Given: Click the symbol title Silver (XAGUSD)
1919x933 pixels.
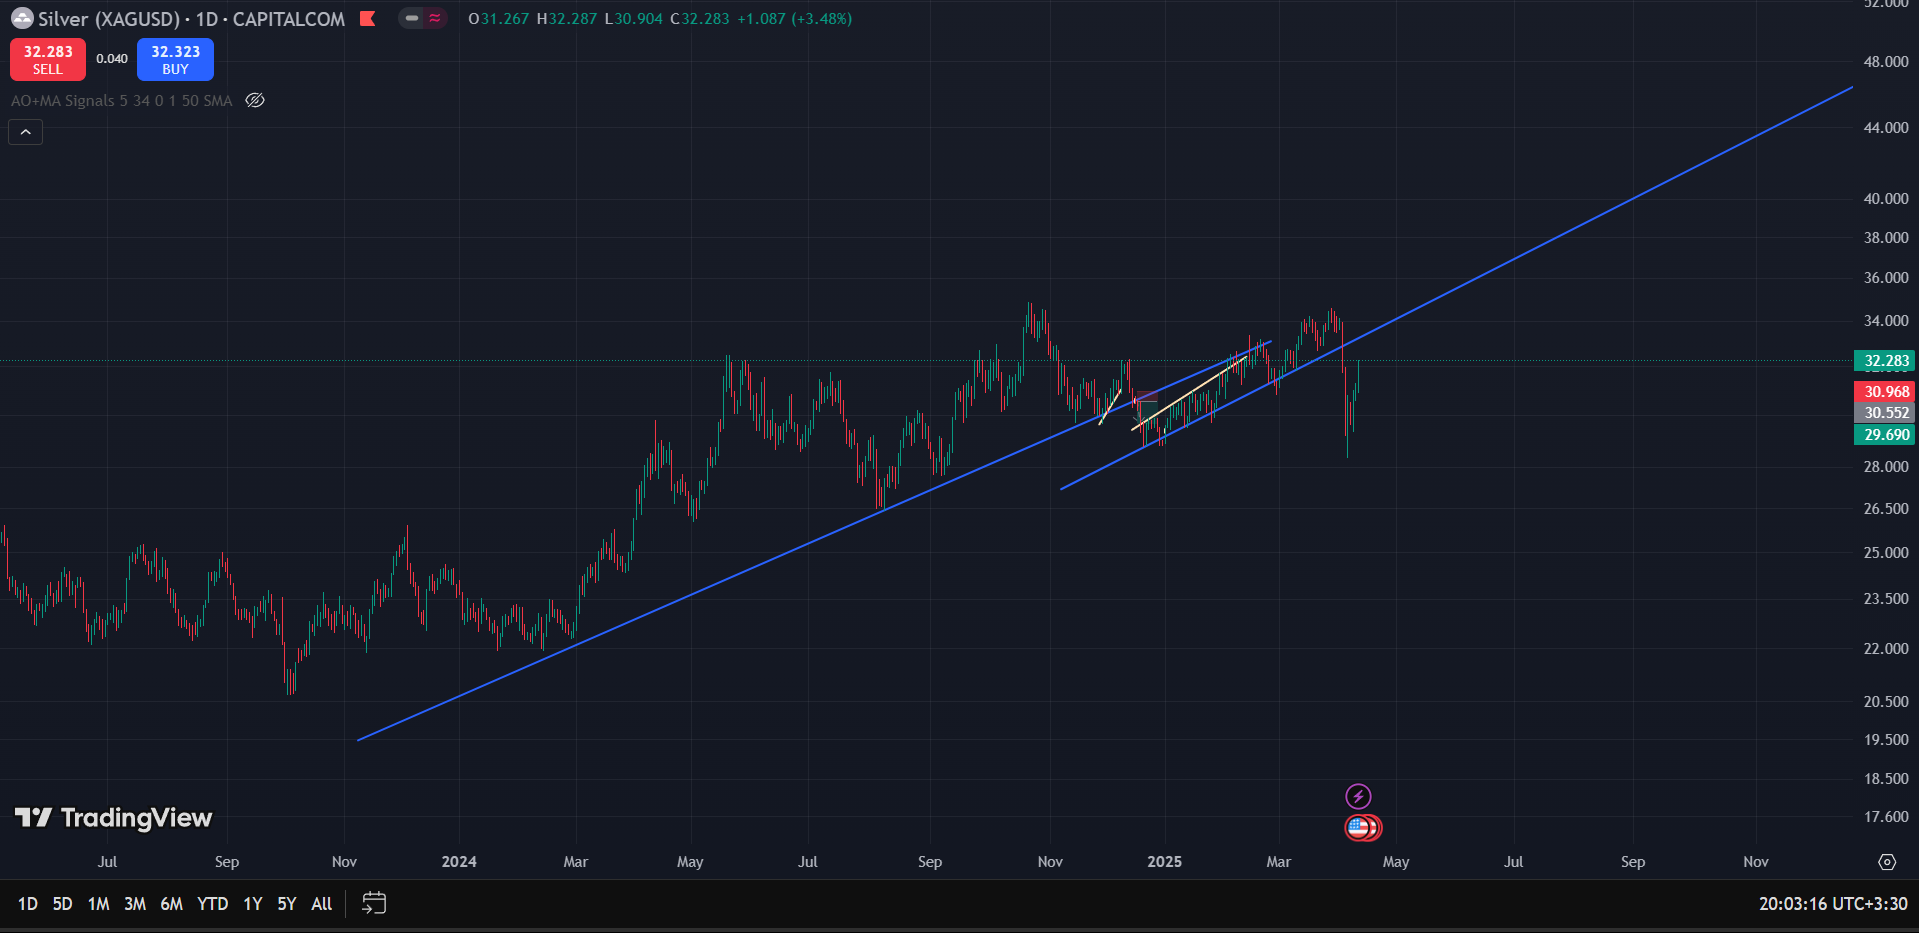Looking at the screenshot, I should [109, 19].
